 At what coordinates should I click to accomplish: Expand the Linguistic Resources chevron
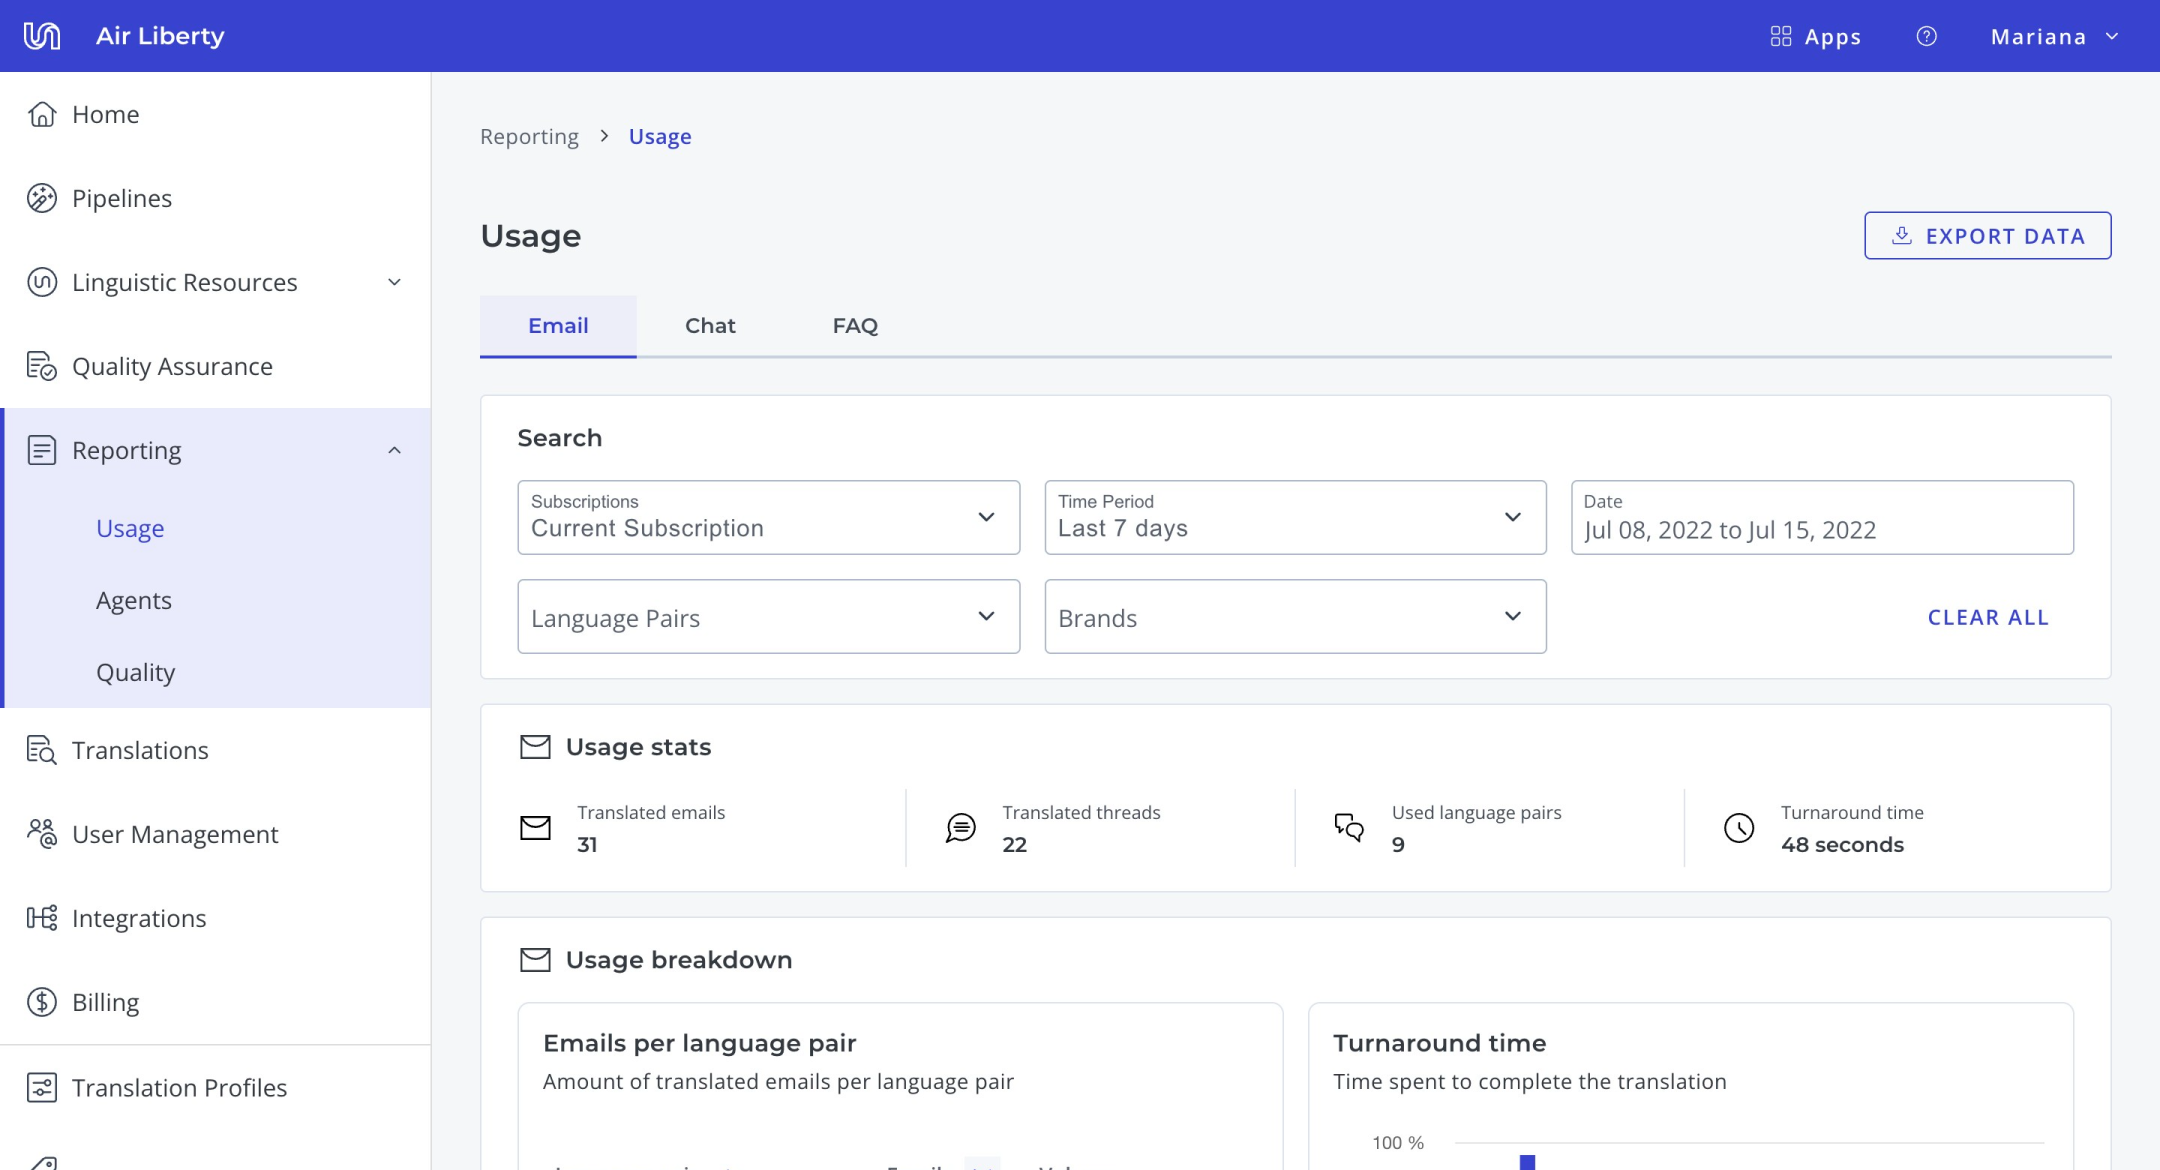point(395,282)
